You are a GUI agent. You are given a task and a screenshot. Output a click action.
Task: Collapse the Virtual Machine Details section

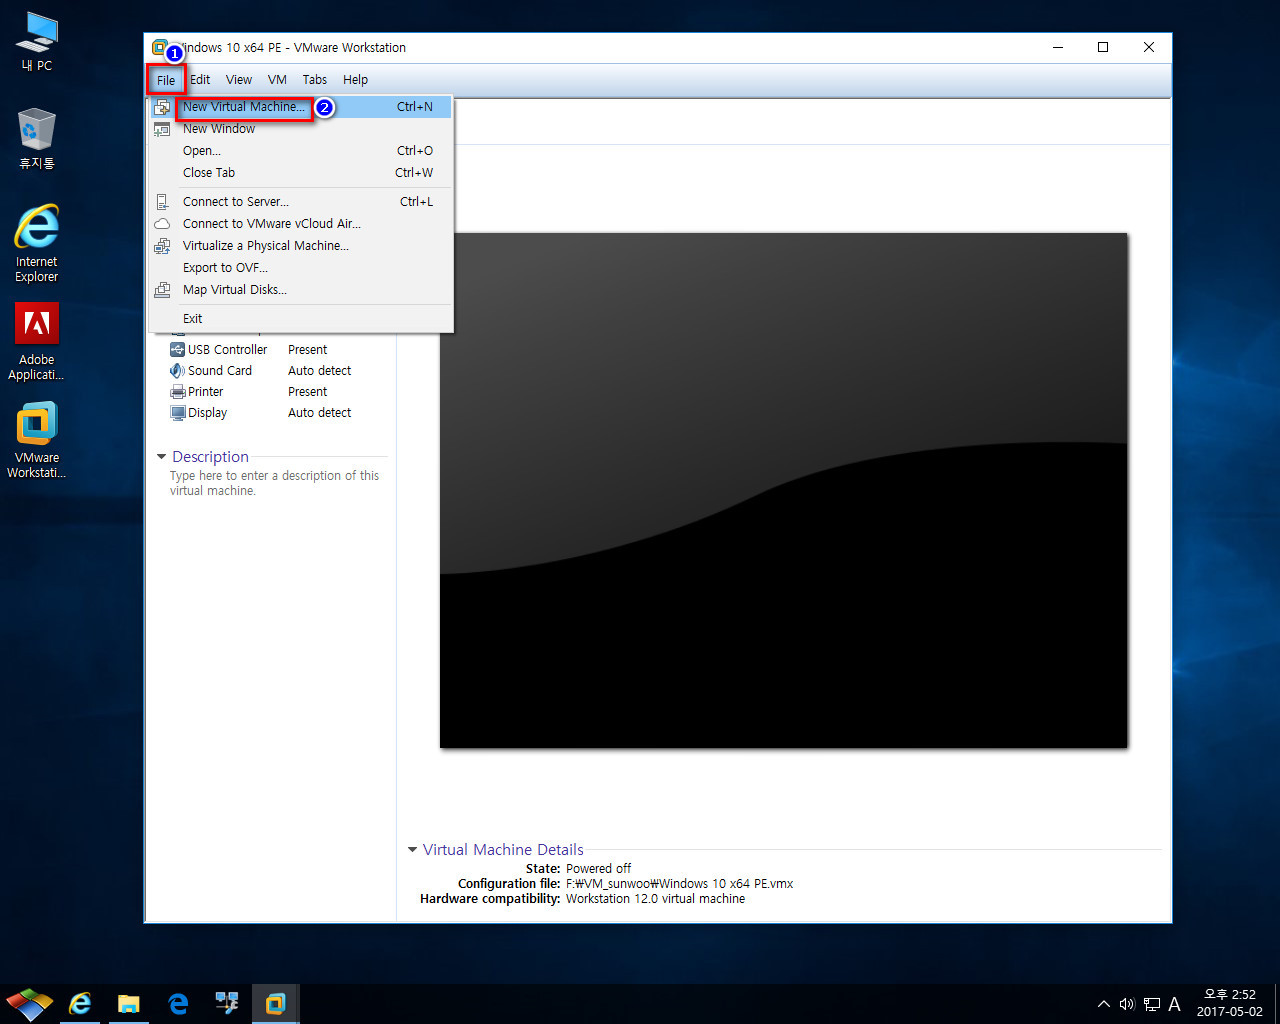tap(412, 850)
